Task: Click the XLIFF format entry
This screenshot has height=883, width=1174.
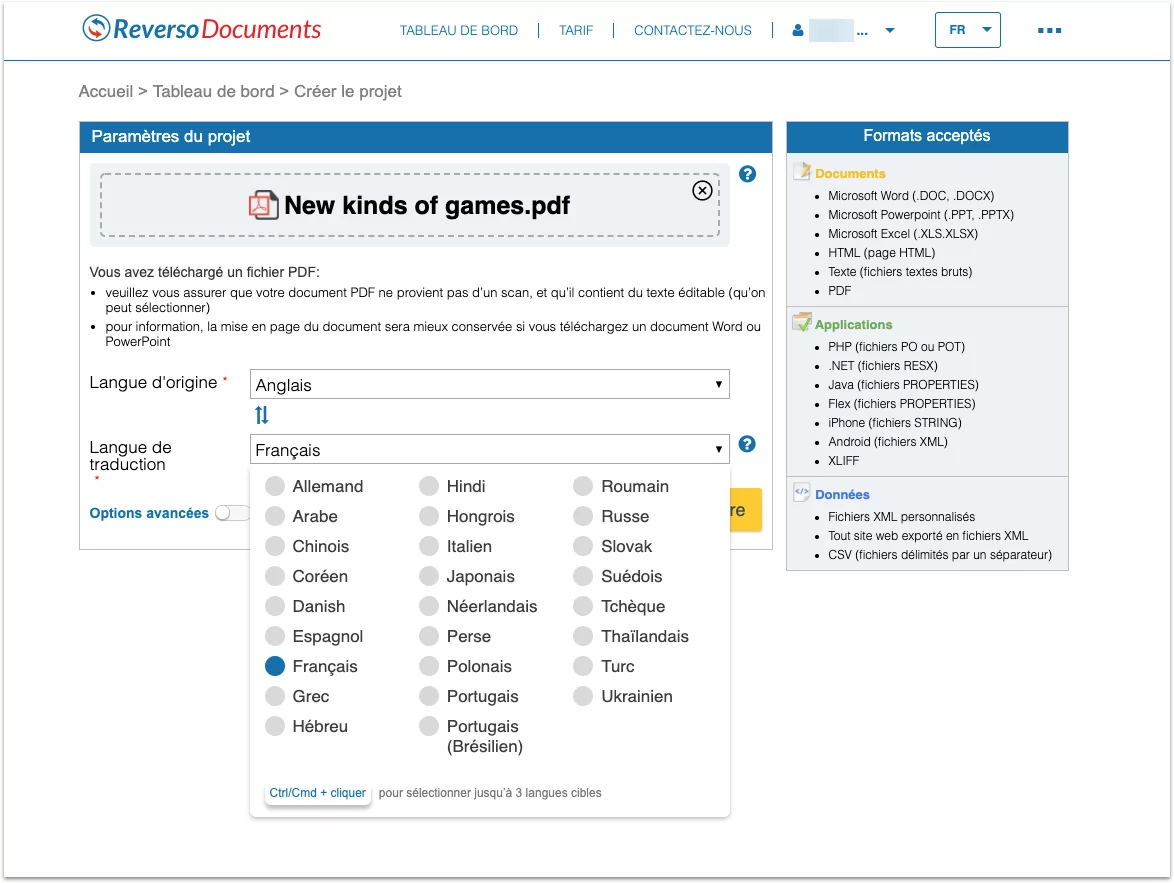Action: (844, 461)
